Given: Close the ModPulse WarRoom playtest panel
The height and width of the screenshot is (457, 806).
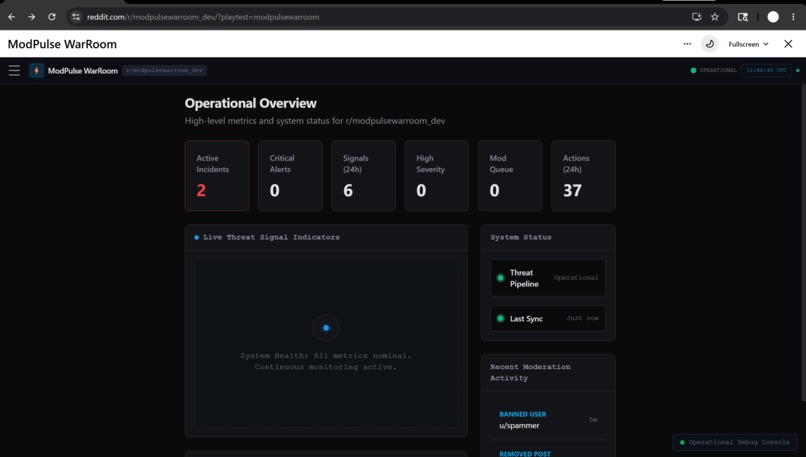Looking at the screenshot, I should (788, 44).
